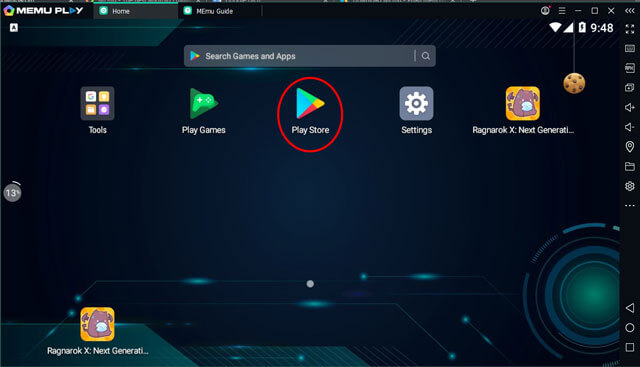The width and height of the screenshot is (640, 367).
Task: Show more sidebar tools via ellipsis
Action: tap(630, 205)
